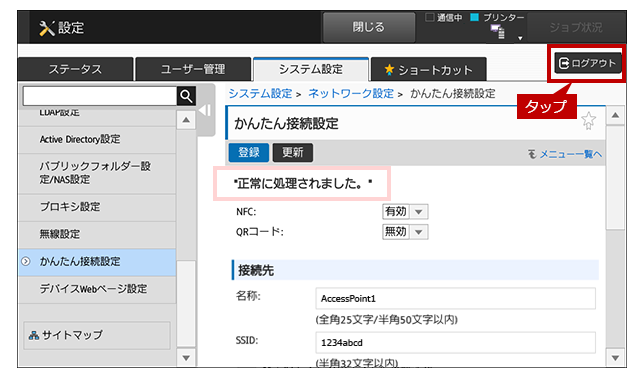Select かんたん接続設定 menu item
The image size is (640, 376).
click(x=97, y=261)
